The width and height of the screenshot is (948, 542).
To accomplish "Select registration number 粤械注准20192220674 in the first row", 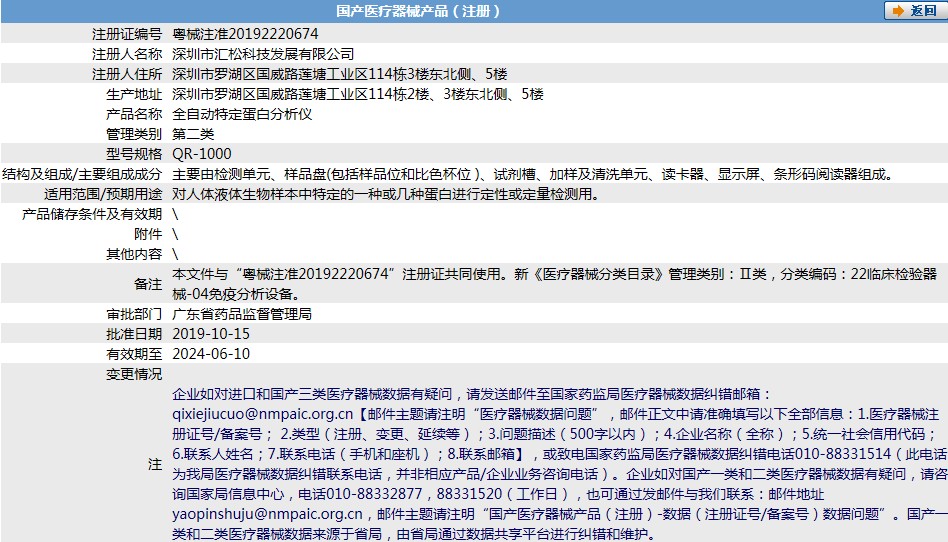I will 239,33.
